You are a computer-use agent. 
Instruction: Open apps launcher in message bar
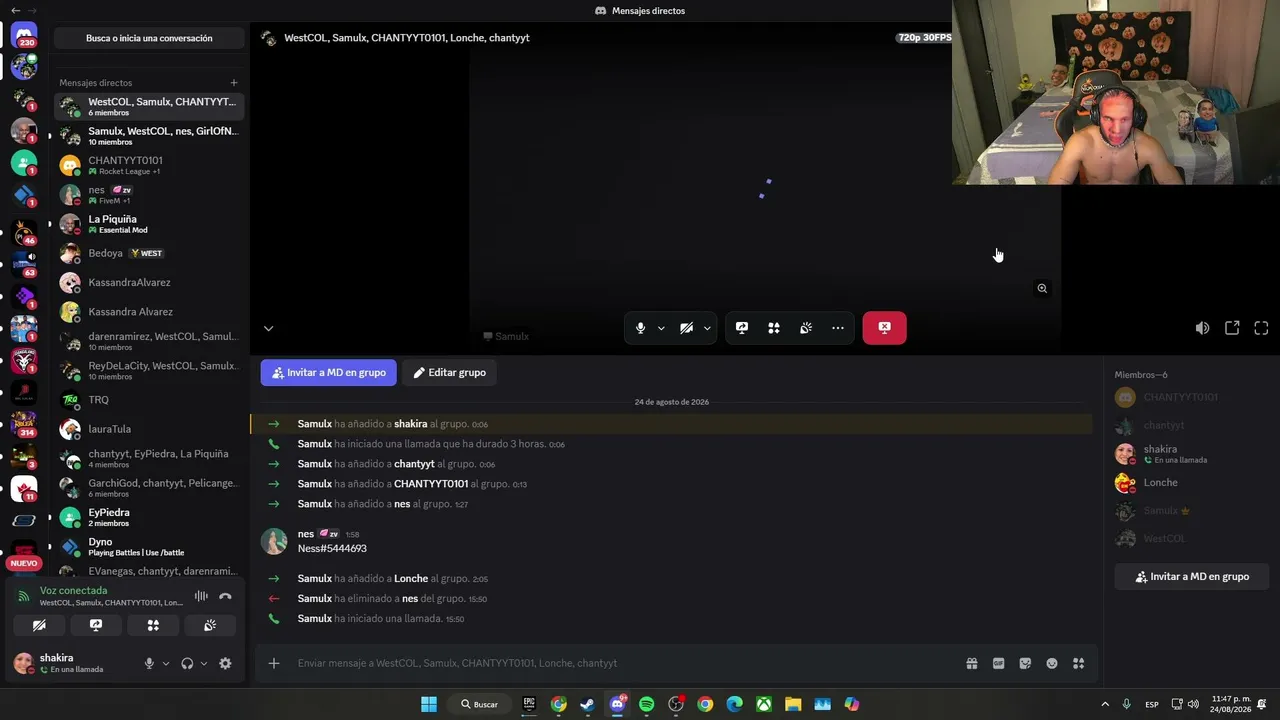pos(1078,663)
